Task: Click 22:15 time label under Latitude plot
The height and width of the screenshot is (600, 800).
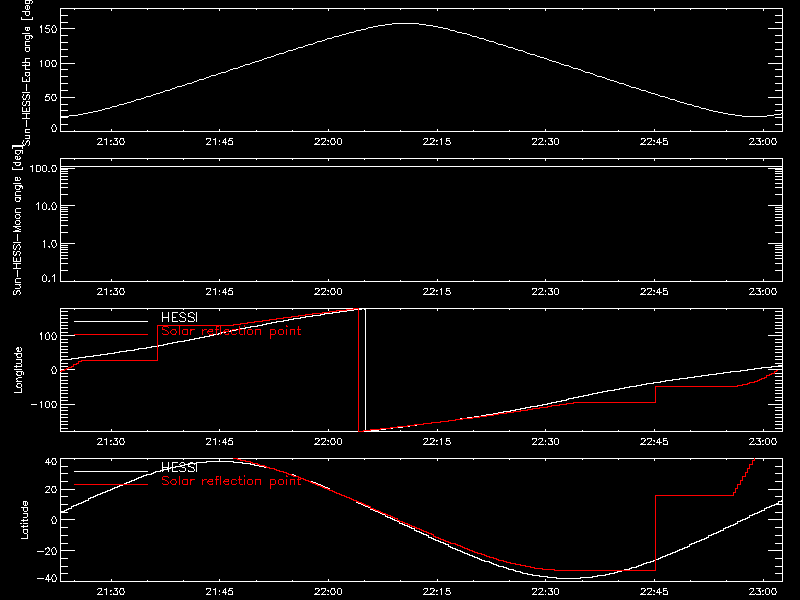Action: coord(437,591)
